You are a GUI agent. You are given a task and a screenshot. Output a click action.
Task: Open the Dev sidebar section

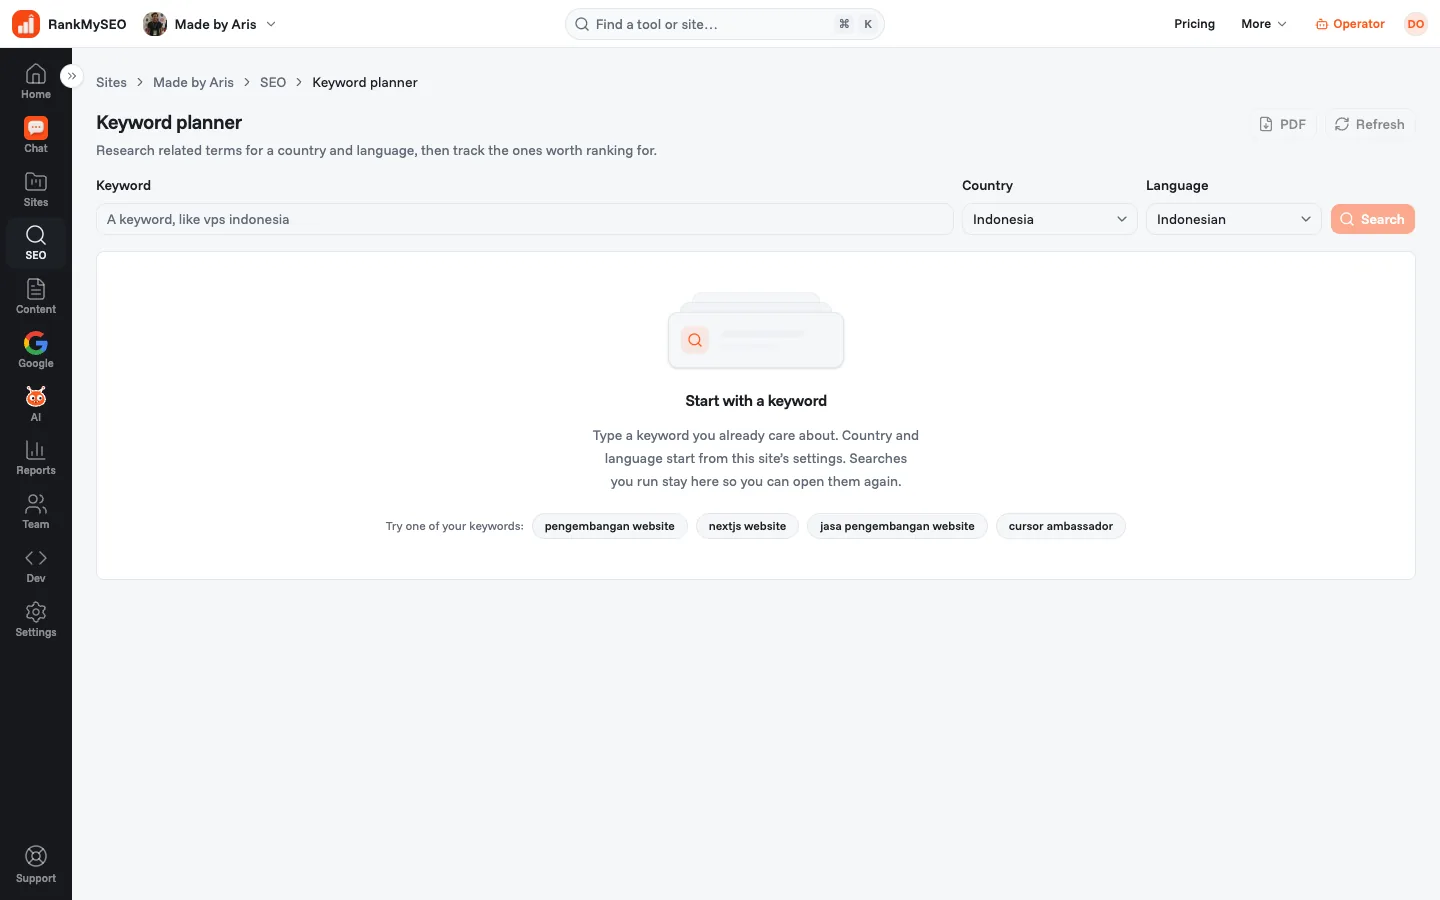click(36, 566)
